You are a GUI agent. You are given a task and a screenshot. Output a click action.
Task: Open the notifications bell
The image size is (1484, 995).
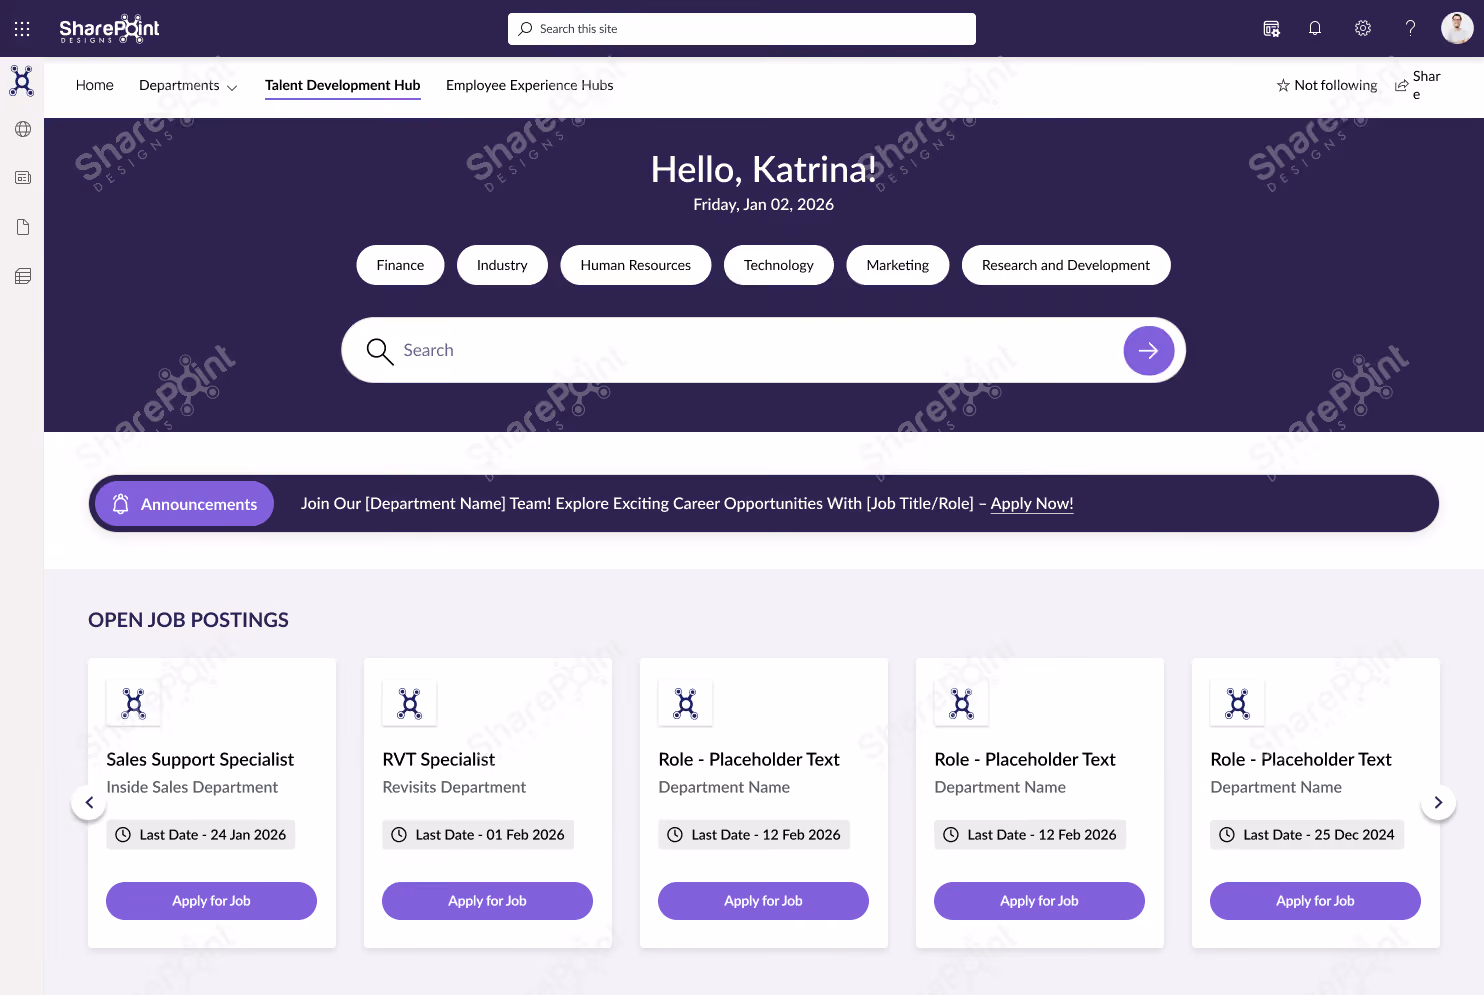[x=1315, y=29]
